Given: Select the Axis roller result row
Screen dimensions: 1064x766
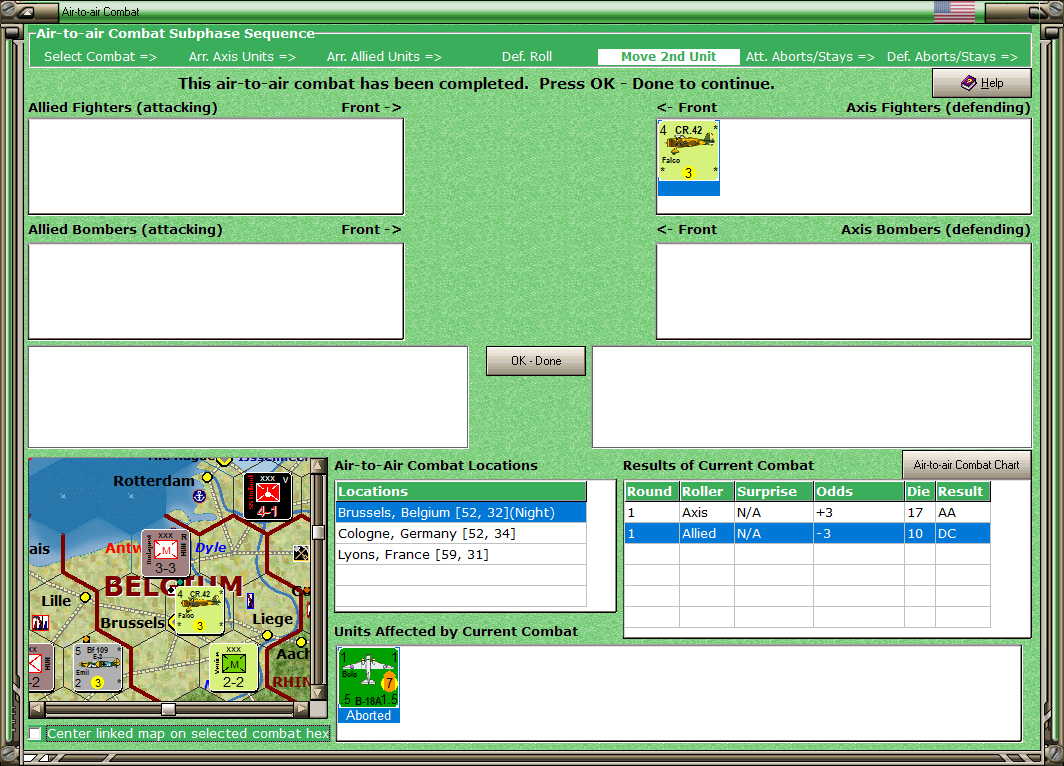Looking at the screenshot, I should click(807, 512).
